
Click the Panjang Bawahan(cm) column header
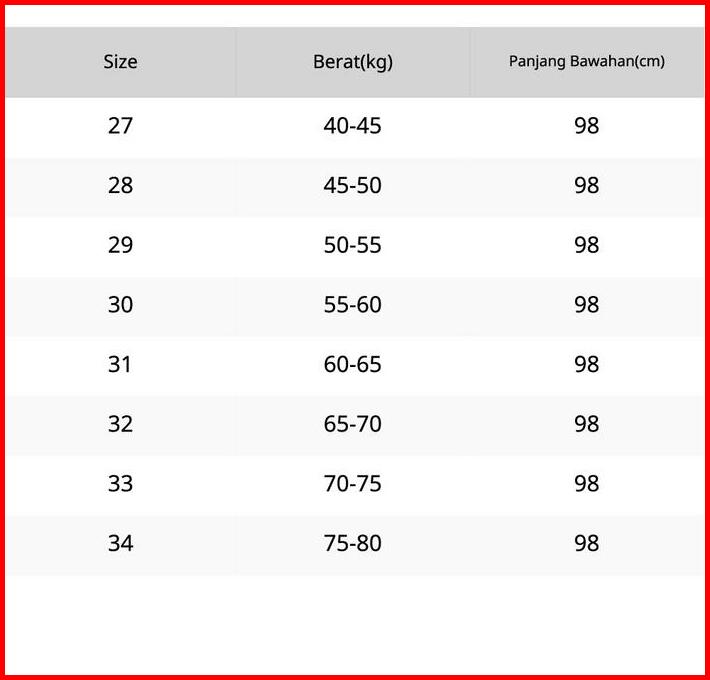click(586, 62)
